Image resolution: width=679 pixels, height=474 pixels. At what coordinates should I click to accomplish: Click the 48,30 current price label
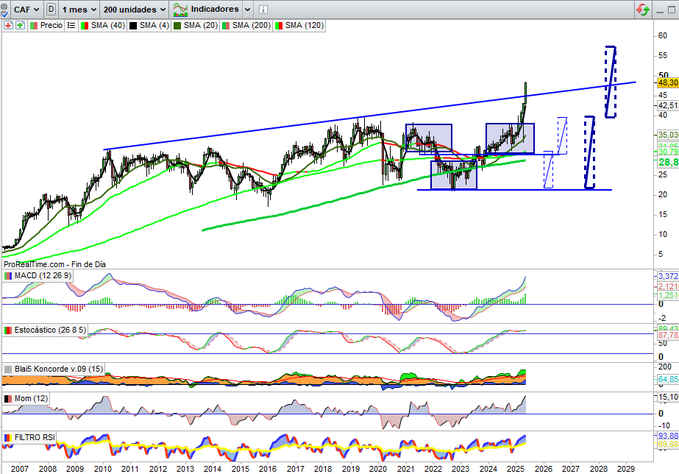pyautogui.click(x=668, y=82)
